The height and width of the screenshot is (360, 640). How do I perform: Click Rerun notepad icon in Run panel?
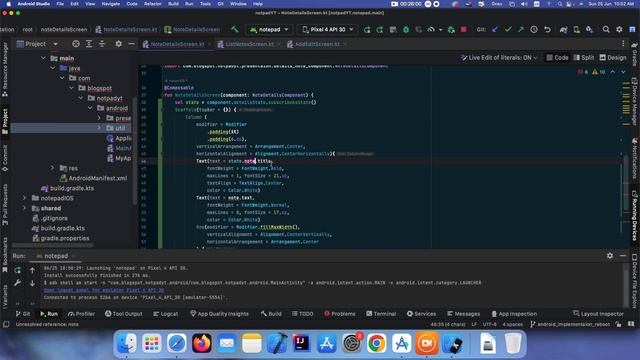tap(18, 270)
